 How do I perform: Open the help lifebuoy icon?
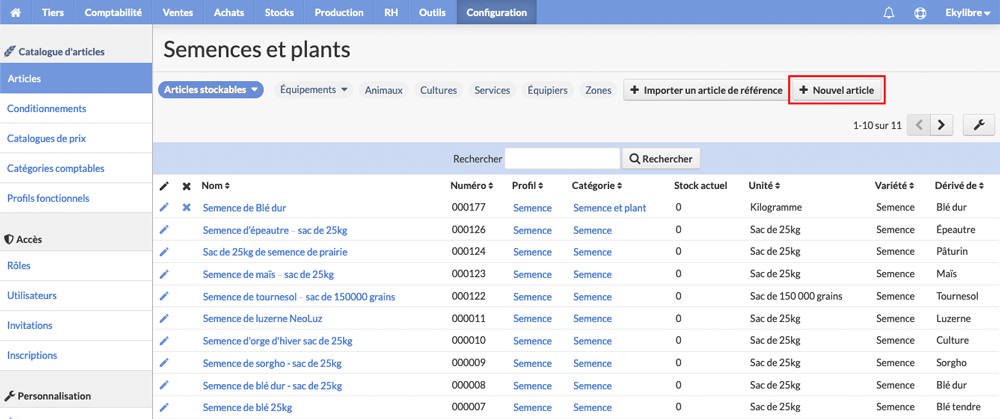pos(920,13)
